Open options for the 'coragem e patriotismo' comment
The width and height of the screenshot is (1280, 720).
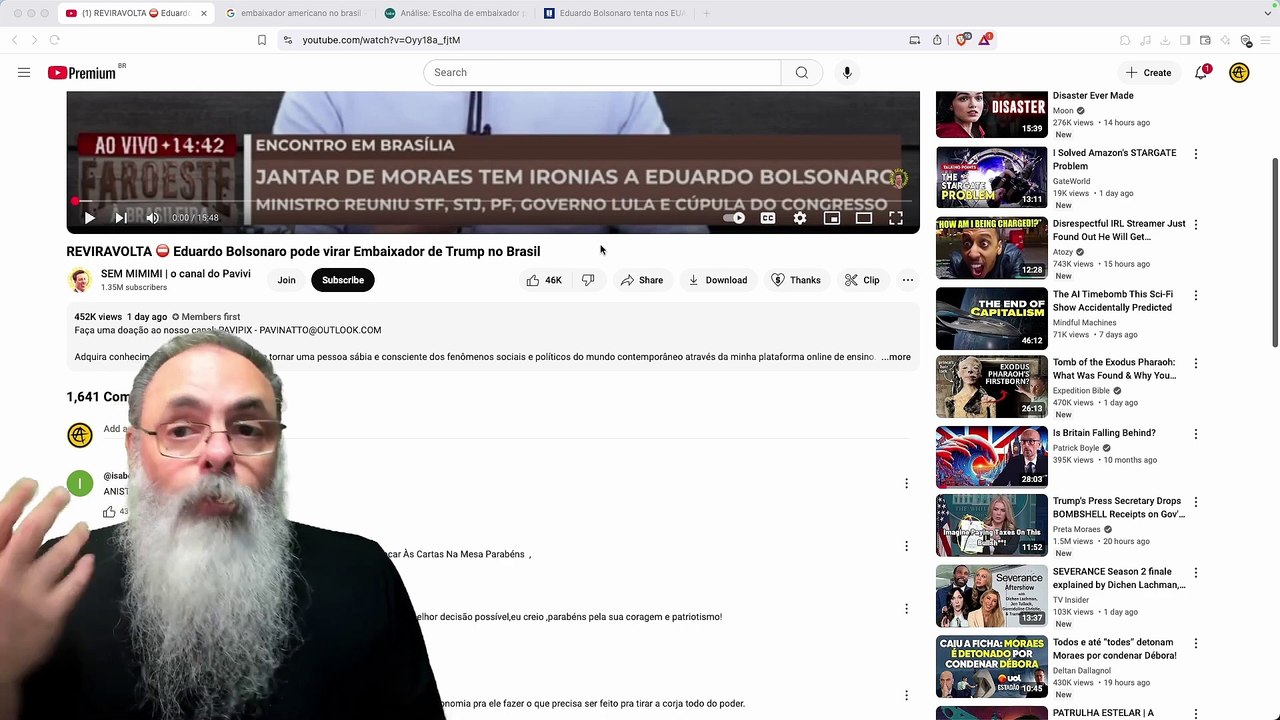click(x=906, y=609)
